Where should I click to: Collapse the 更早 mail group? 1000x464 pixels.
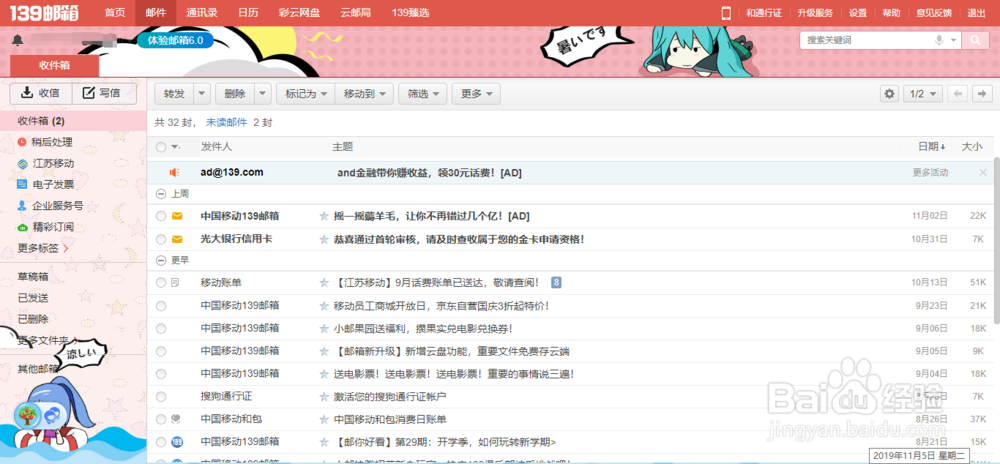point(160,260)
